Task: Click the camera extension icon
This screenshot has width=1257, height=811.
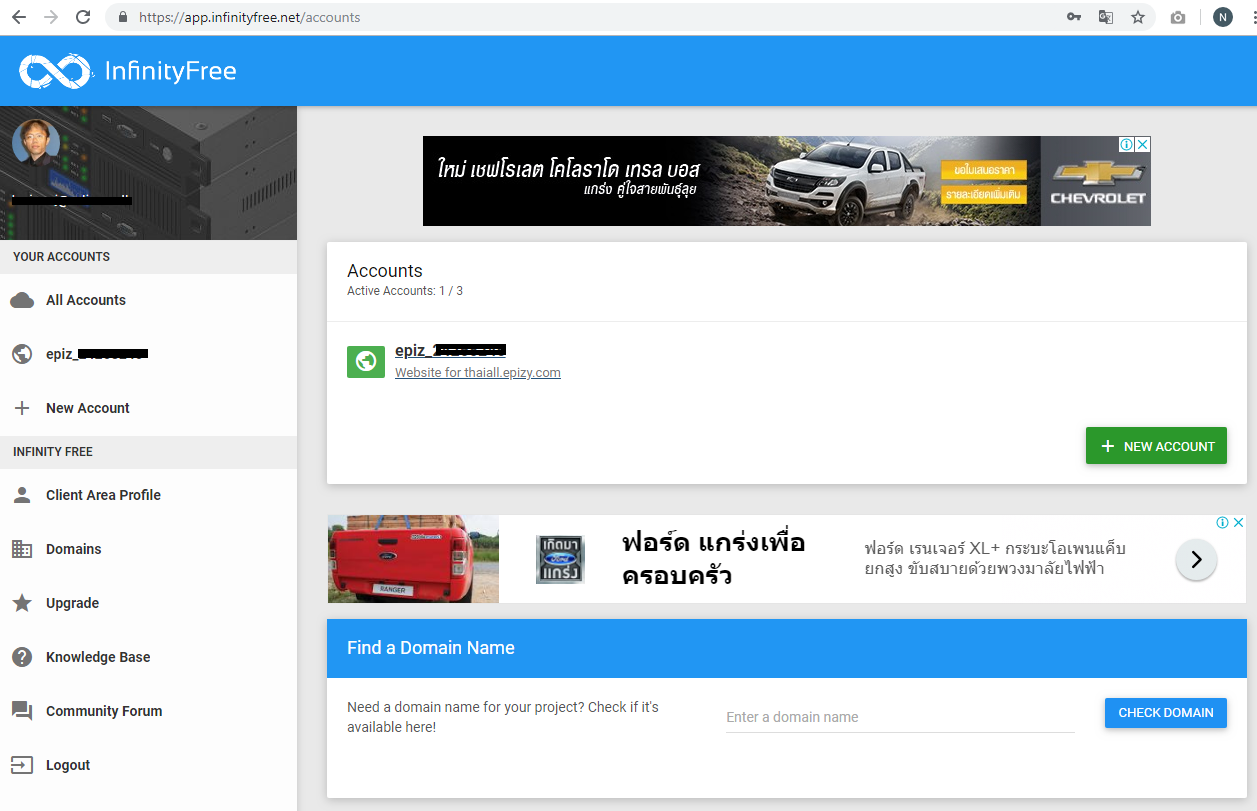Action: 1178,17
